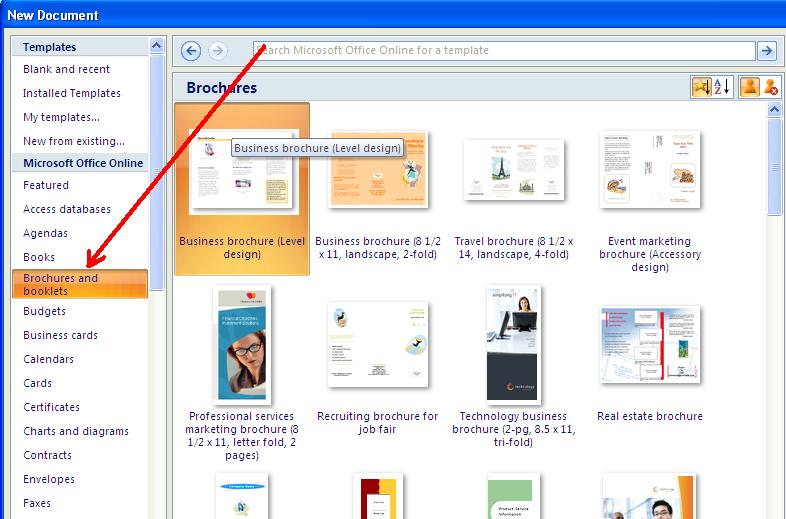Click the search Microsoft Office Online field
This screenshot has height=519, width=786.
504,50
